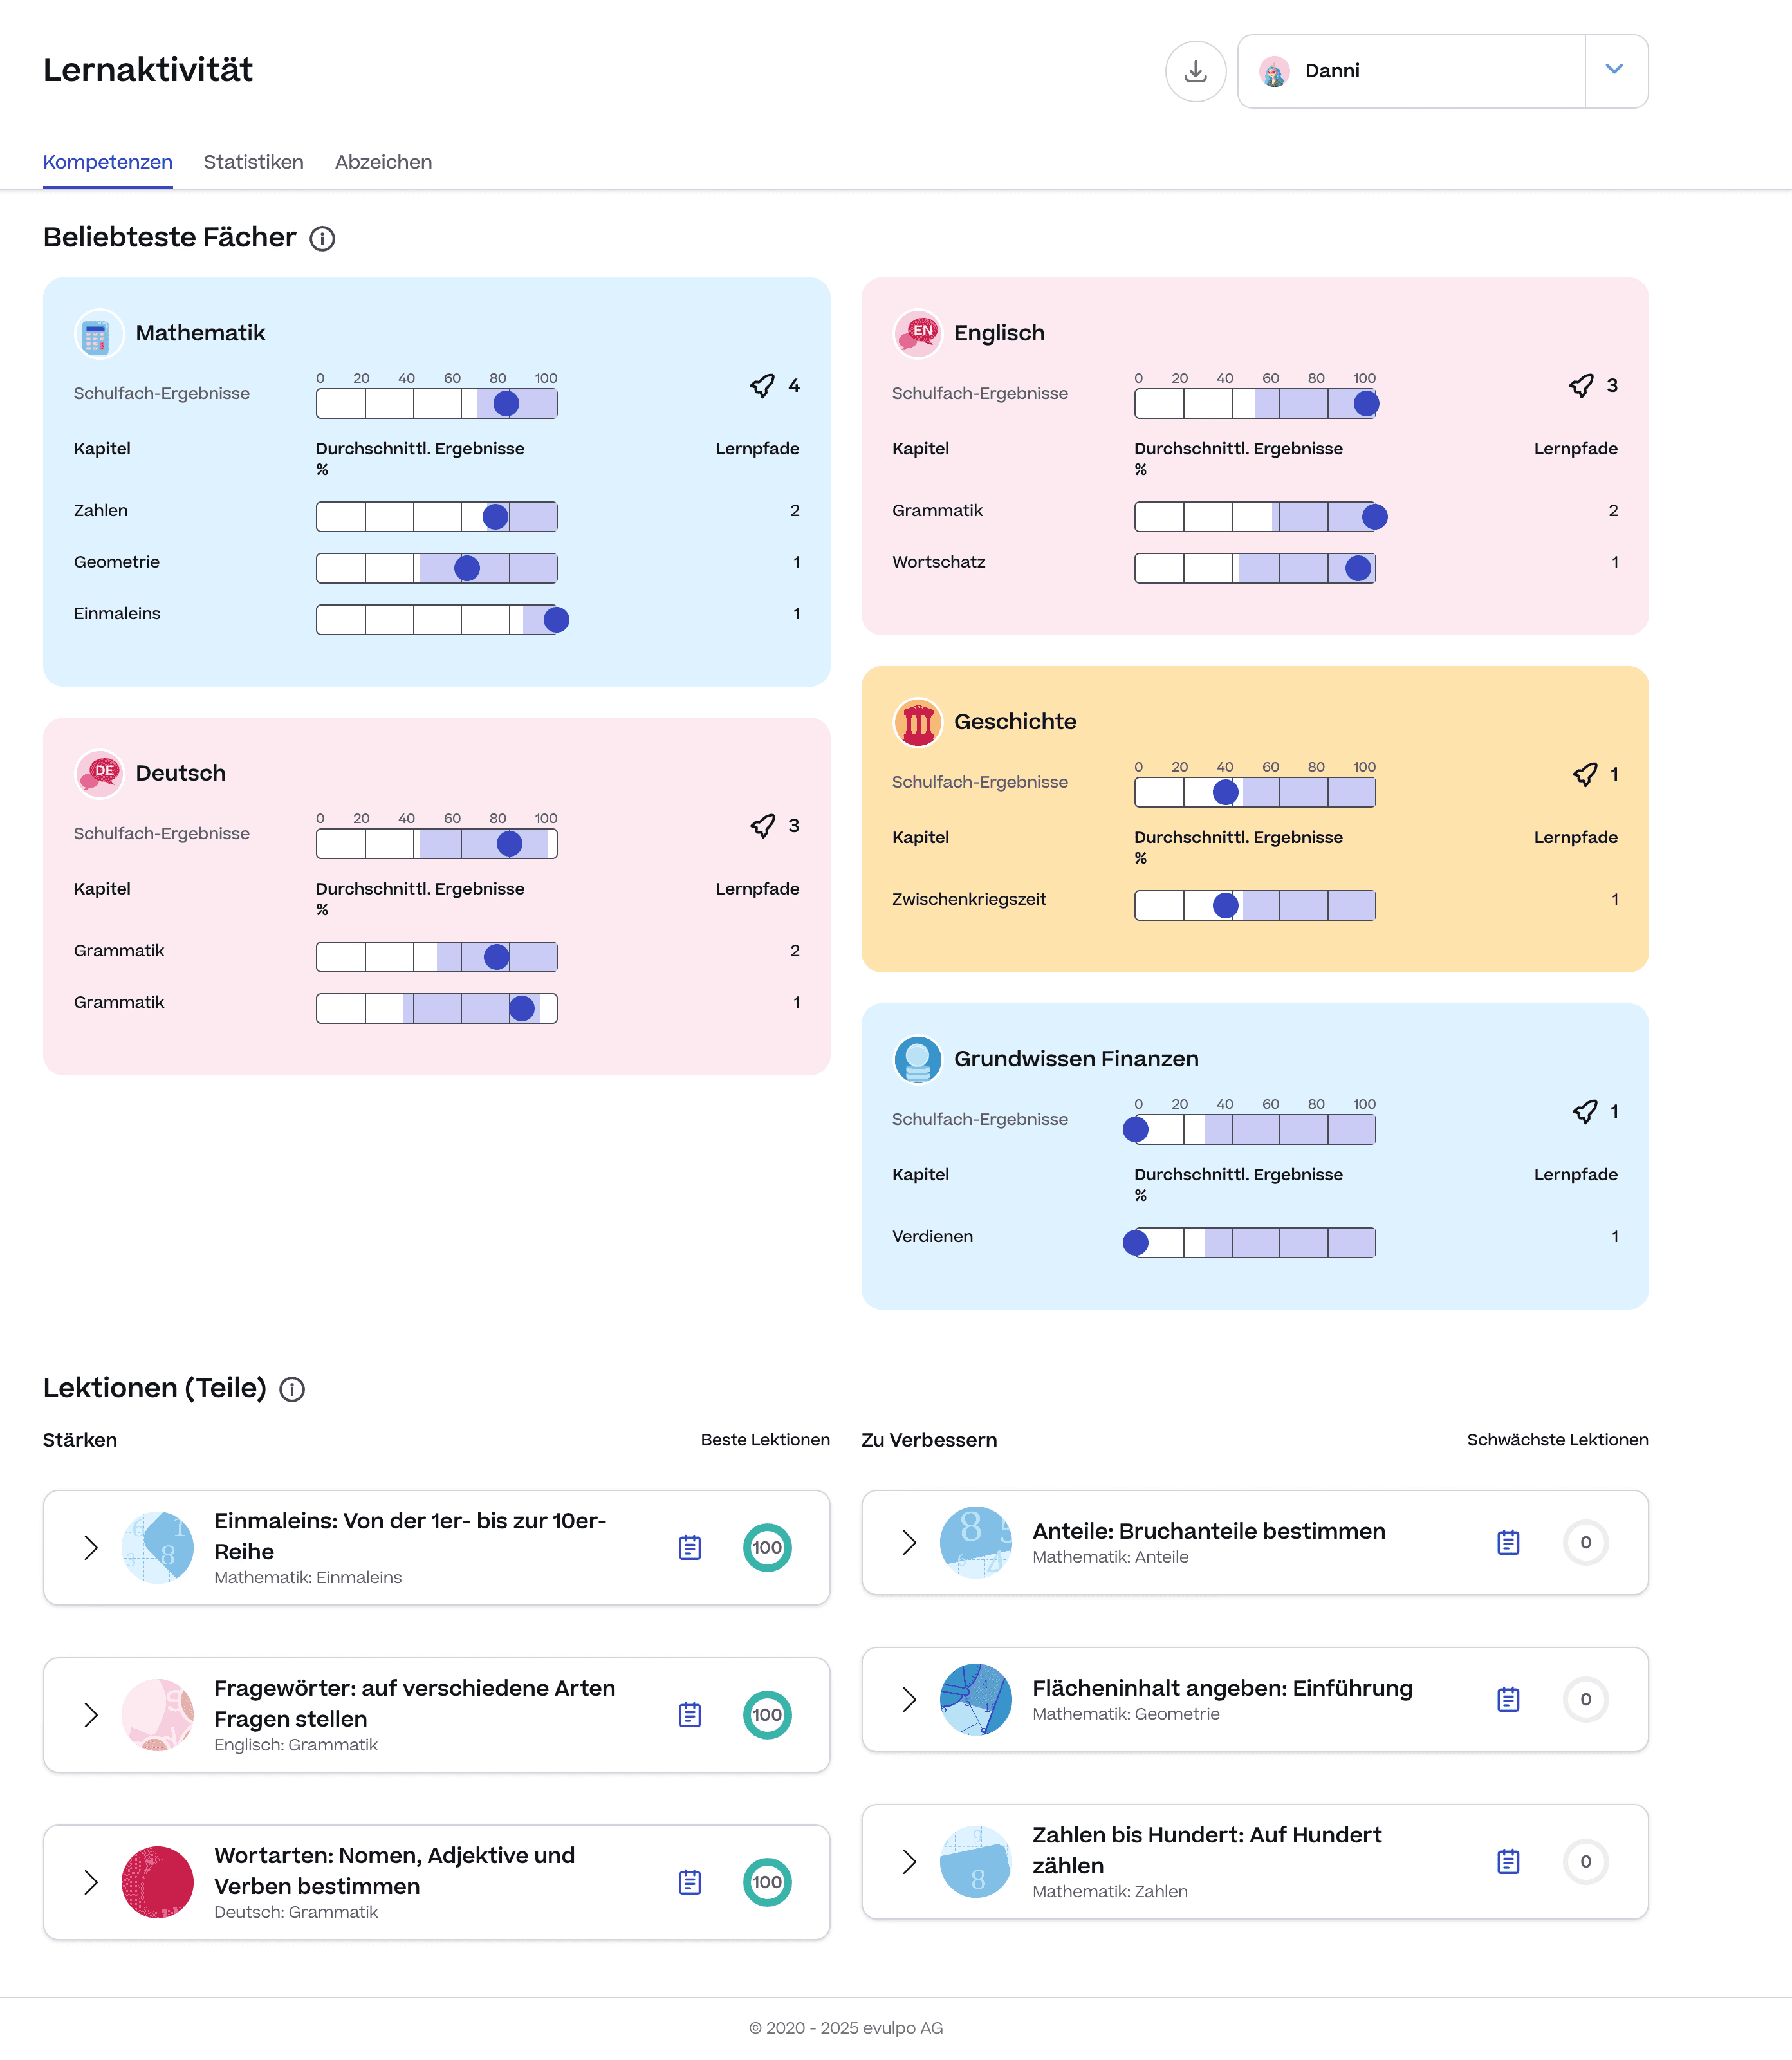Viewport: 1792px width, 2060px height.
Task: Click info icon next to Lektionen (Teile)
Action: 292,1389
